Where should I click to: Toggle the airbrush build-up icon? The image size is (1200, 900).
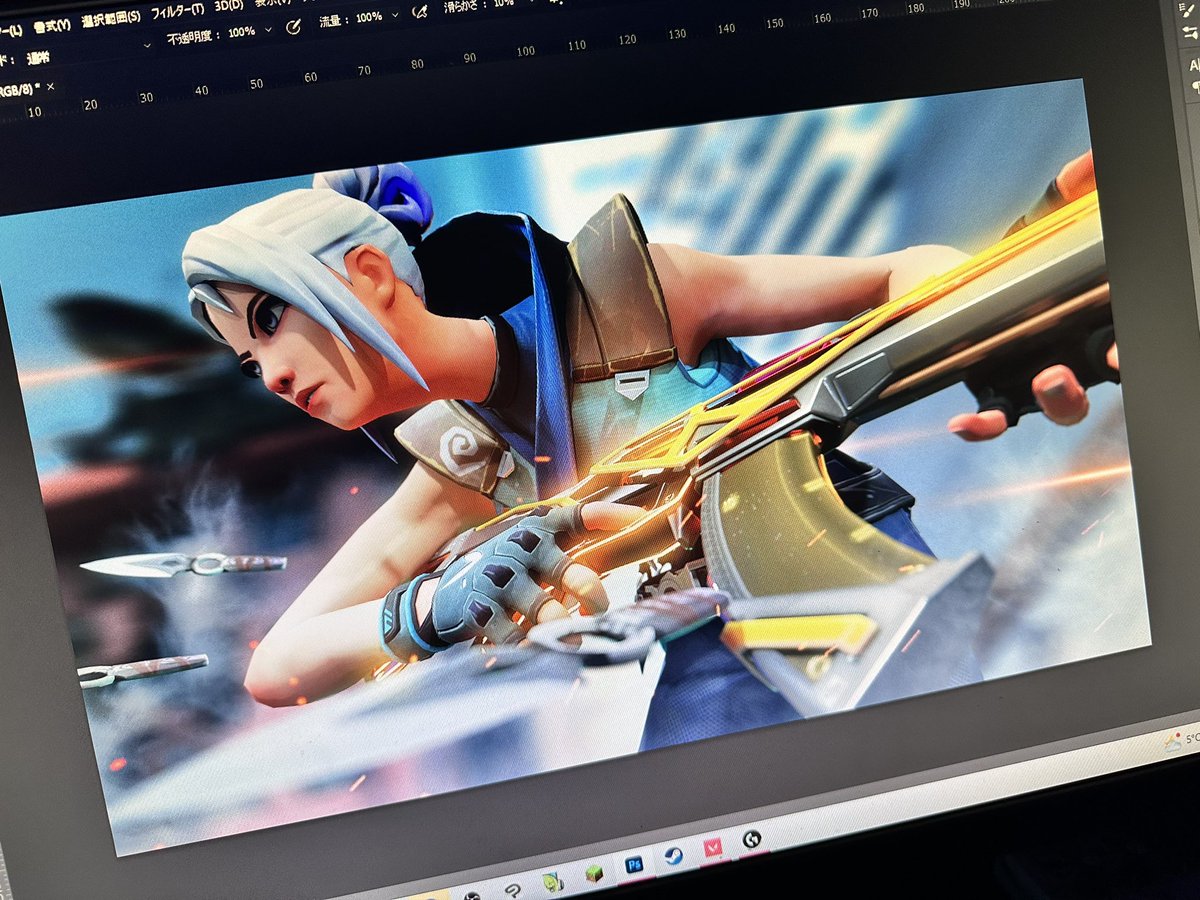[421, 12]
